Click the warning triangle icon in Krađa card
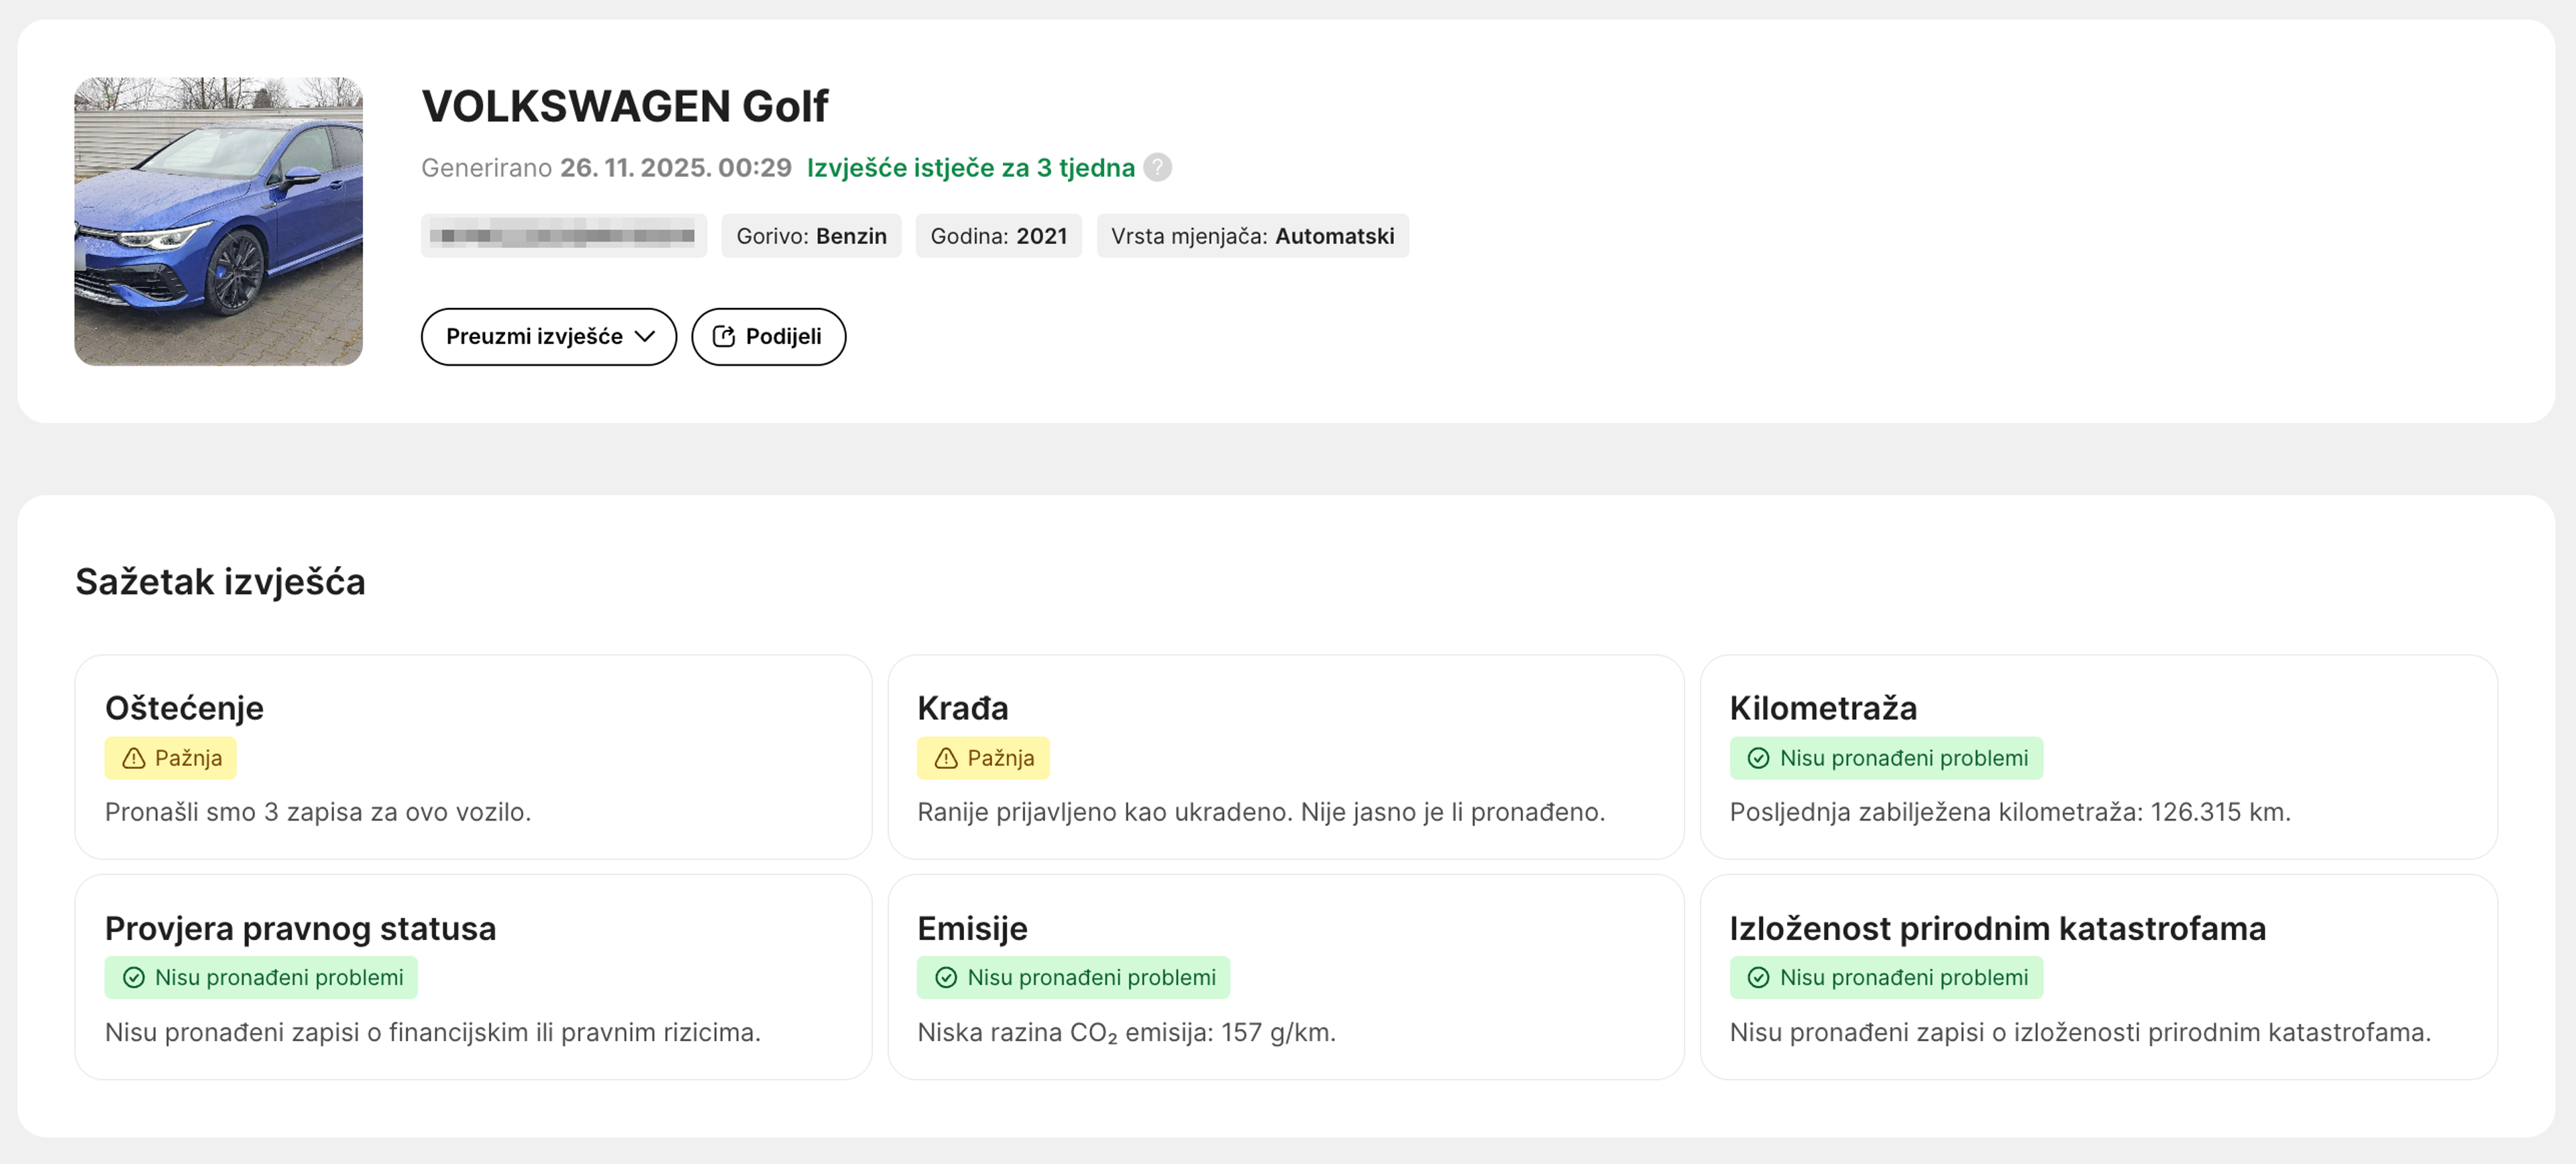This screenshot has width=2576, height=1164. click(x=945, y=758)
